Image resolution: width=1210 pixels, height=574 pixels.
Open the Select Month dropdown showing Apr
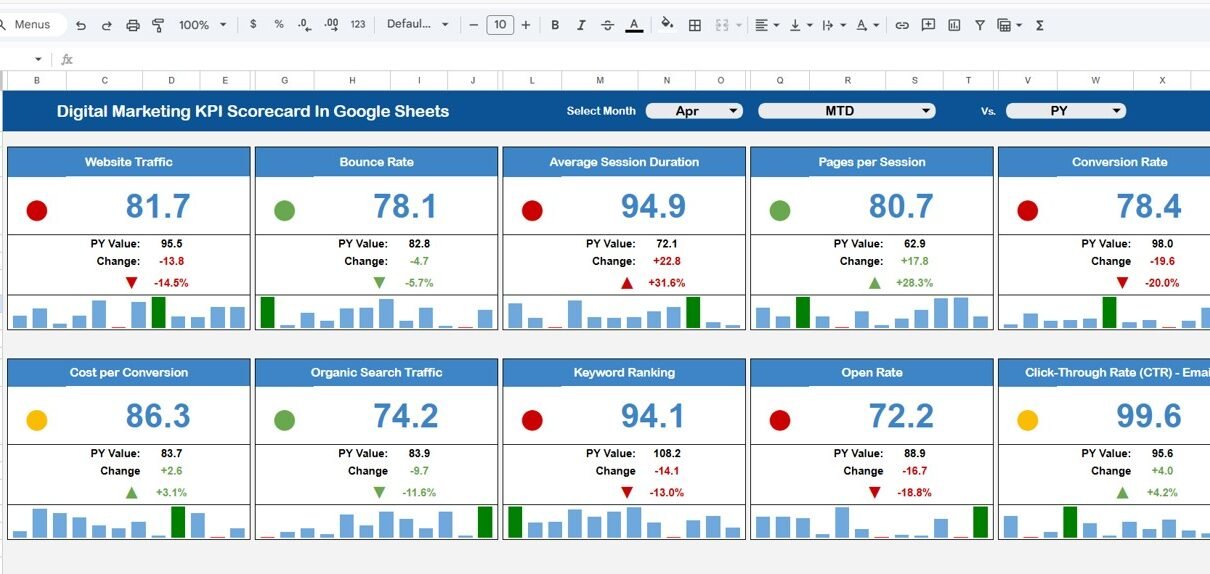(x=694, y=111)
